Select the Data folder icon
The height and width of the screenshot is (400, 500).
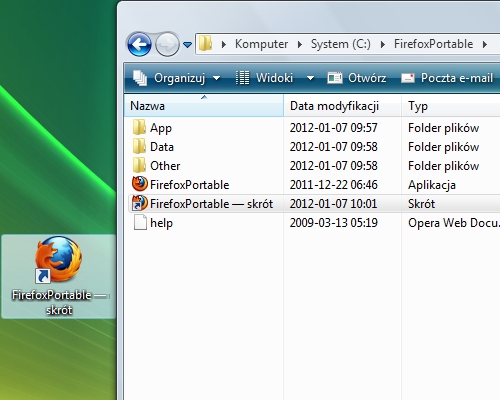[139, 146]
